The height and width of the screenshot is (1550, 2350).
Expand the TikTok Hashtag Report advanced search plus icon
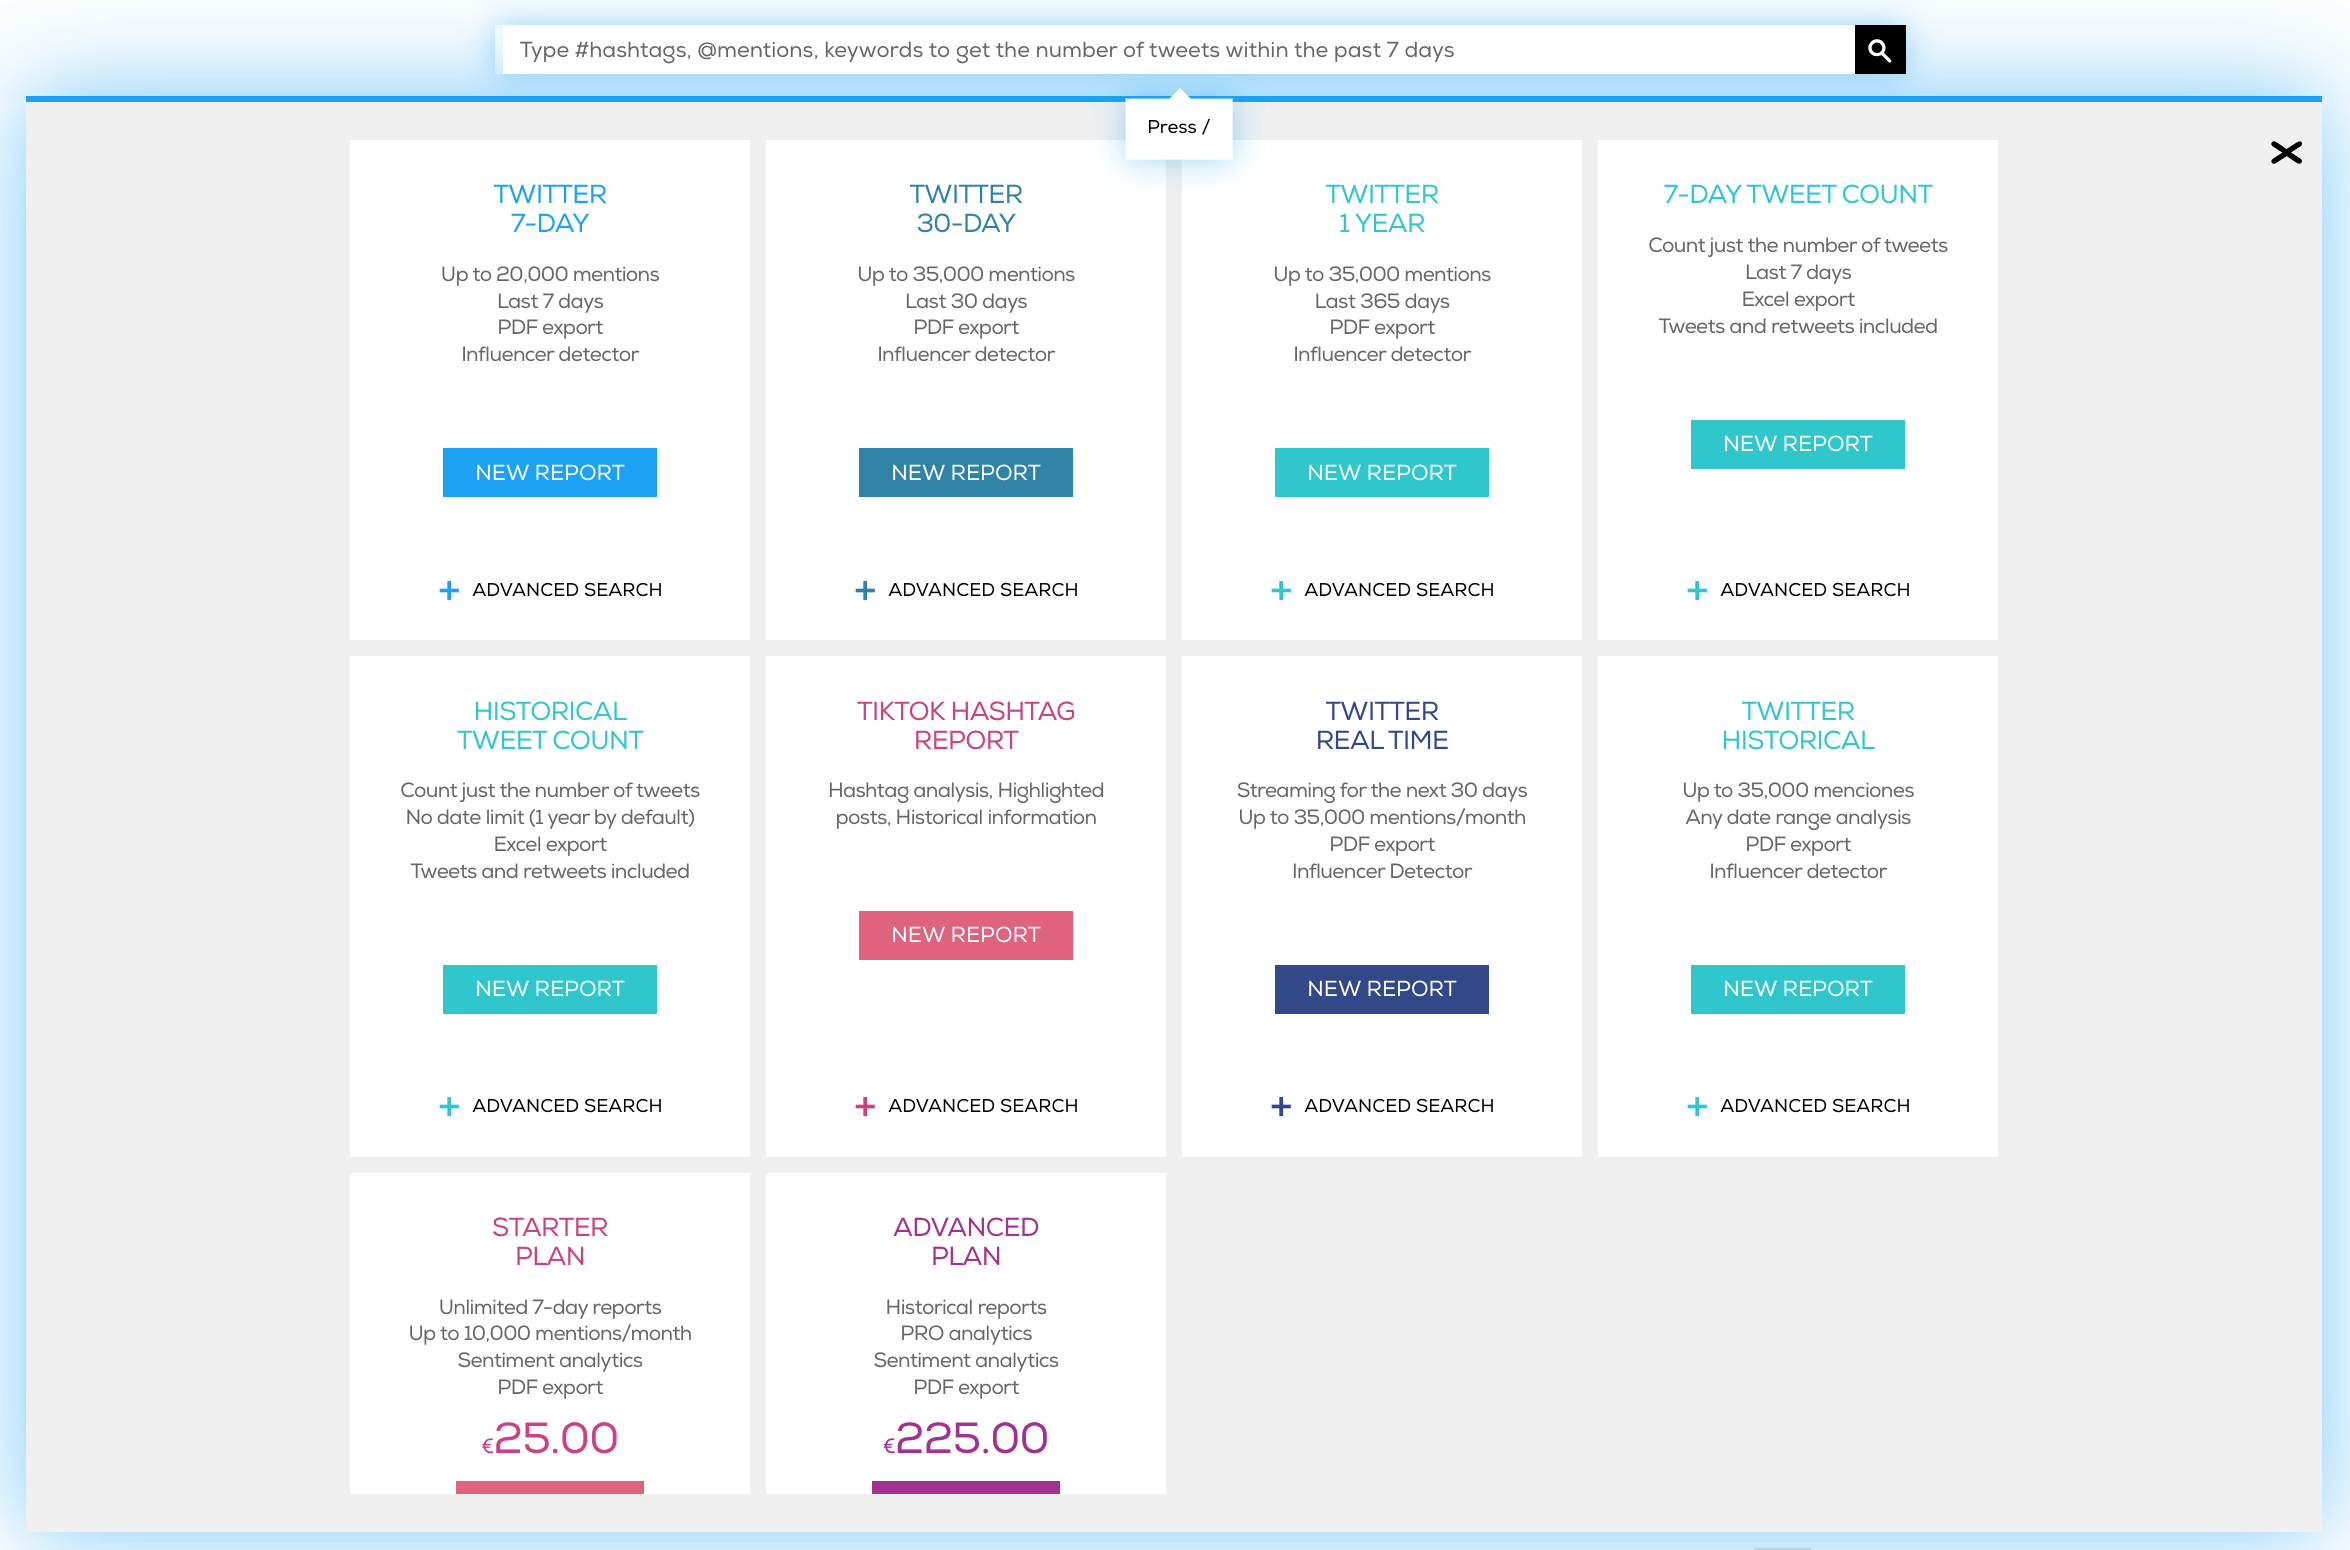pos(865,1106)
